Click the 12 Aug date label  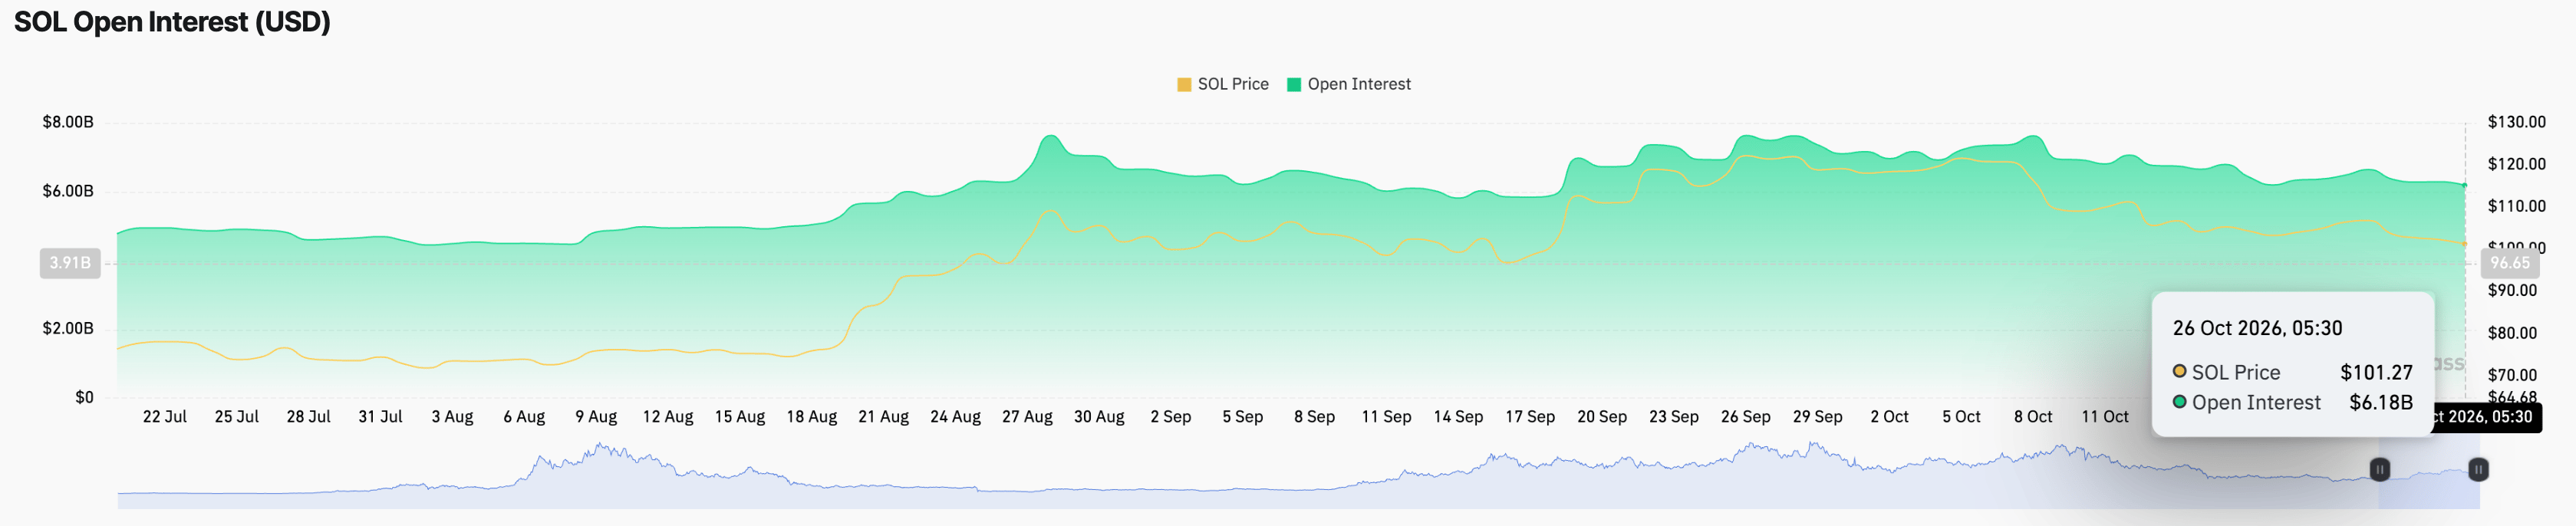click(668, 417)
